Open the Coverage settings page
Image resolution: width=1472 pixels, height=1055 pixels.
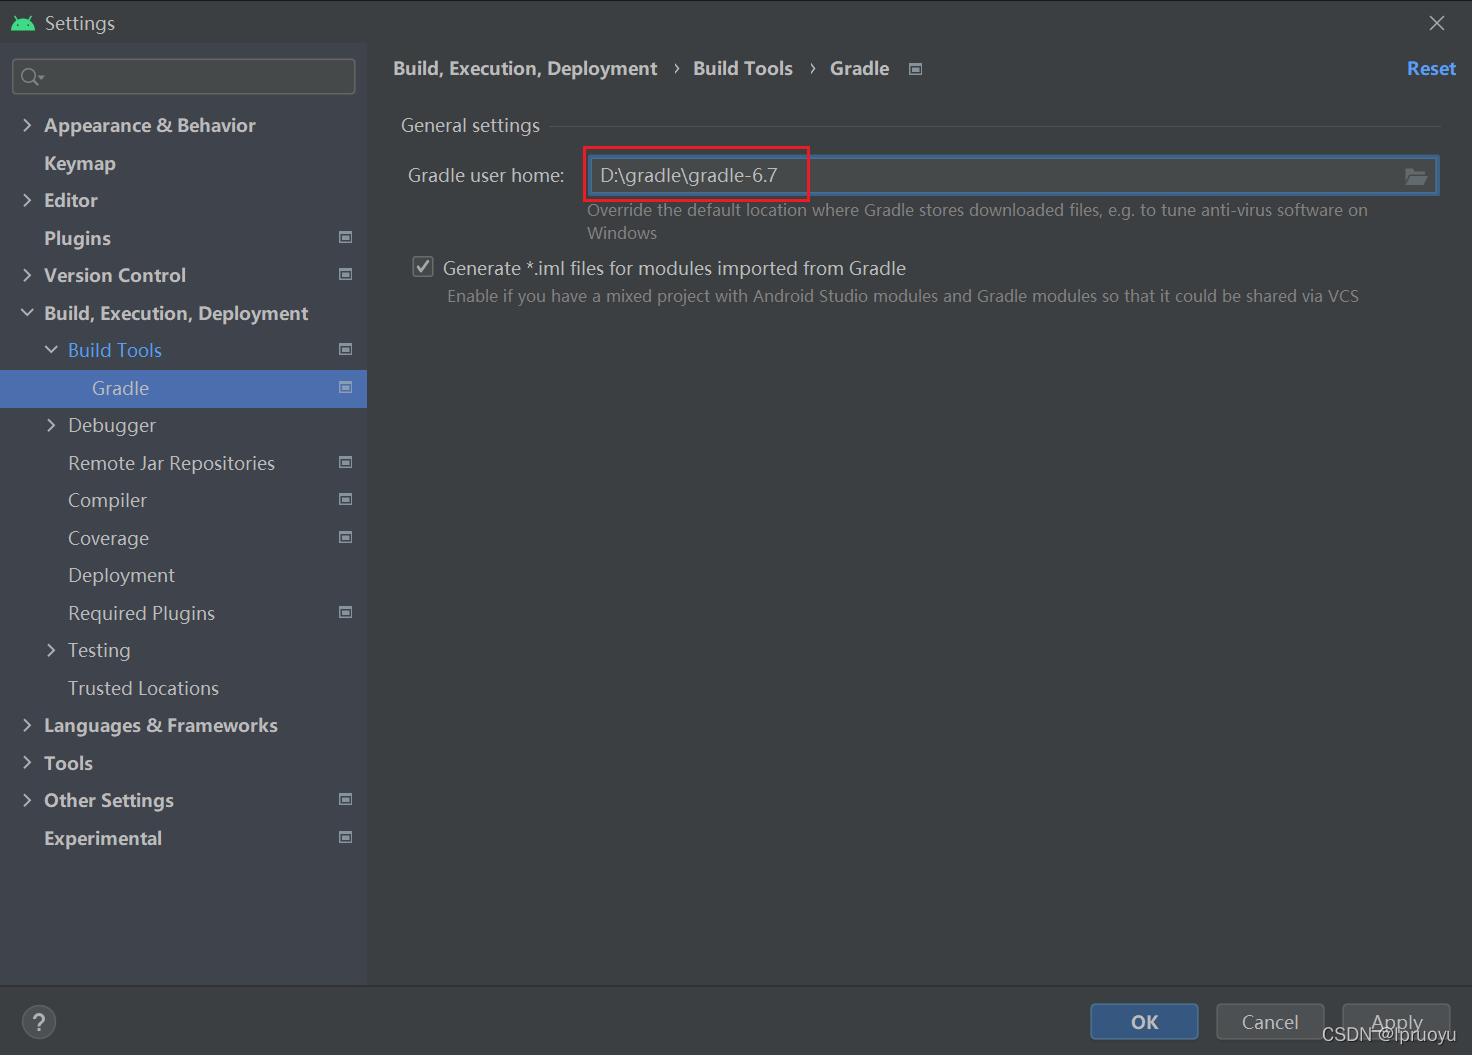[108, 538]
